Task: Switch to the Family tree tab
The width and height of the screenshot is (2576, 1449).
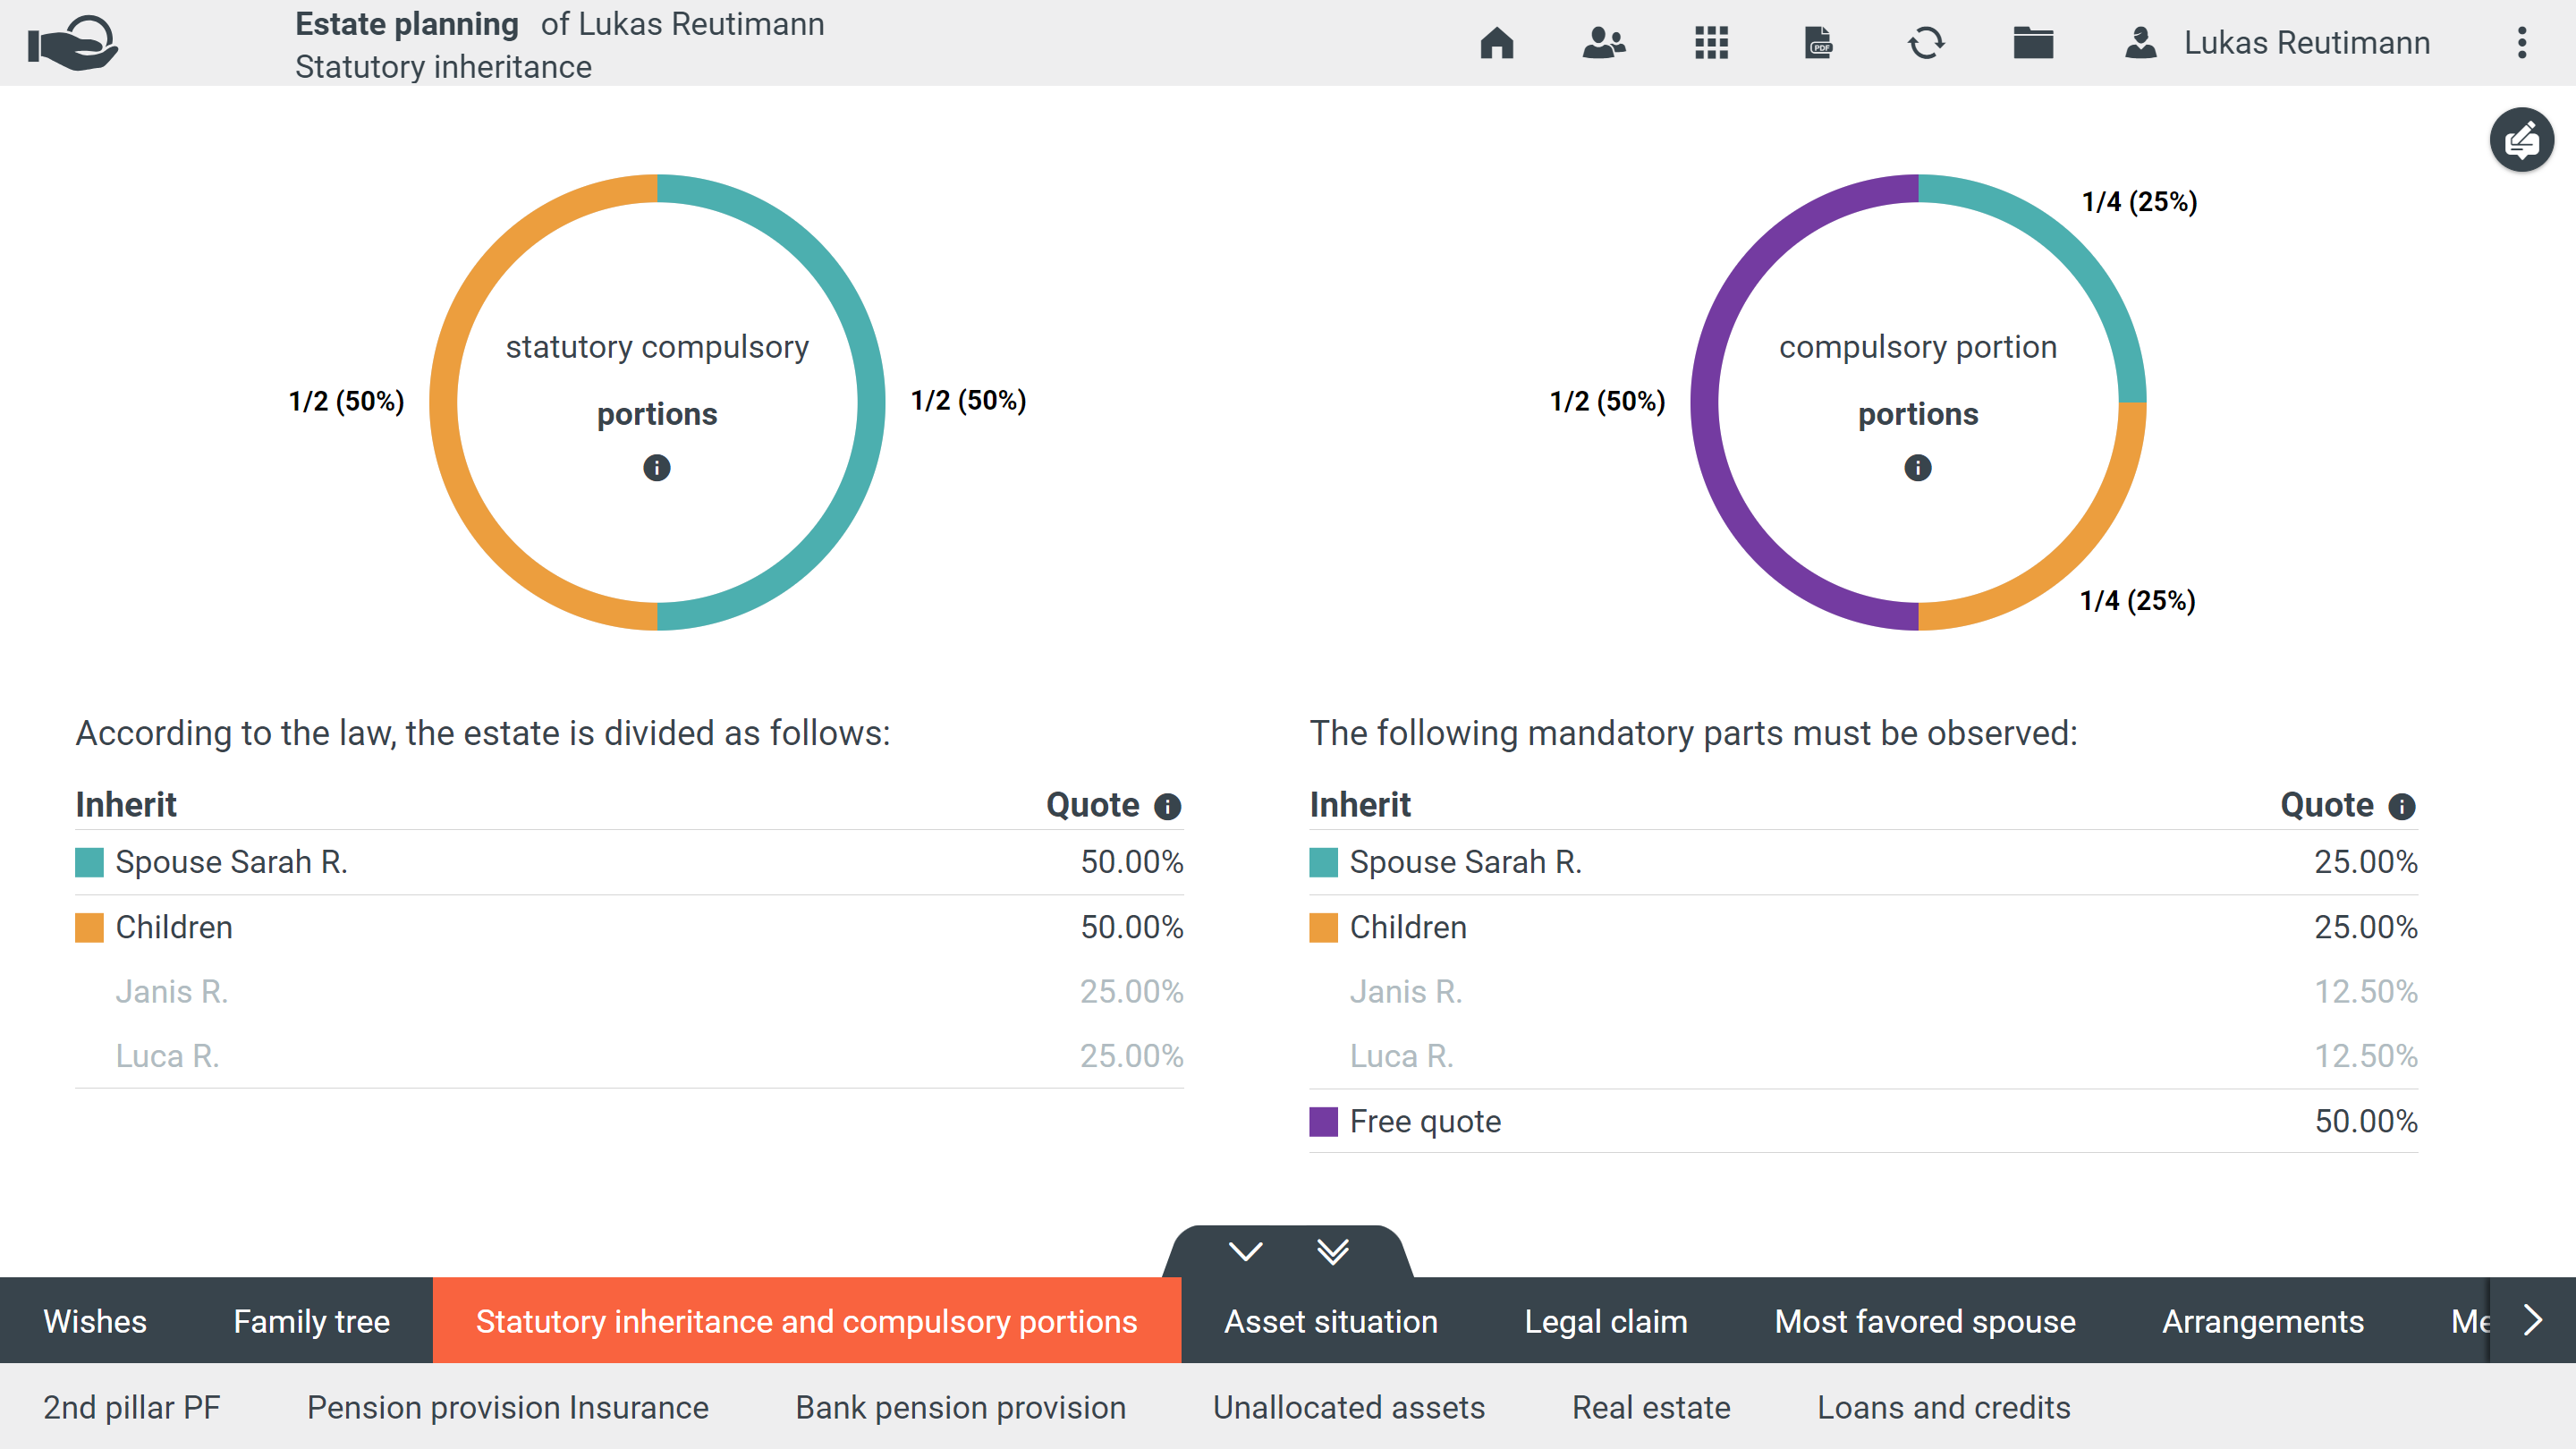Action: (311, 1321)
